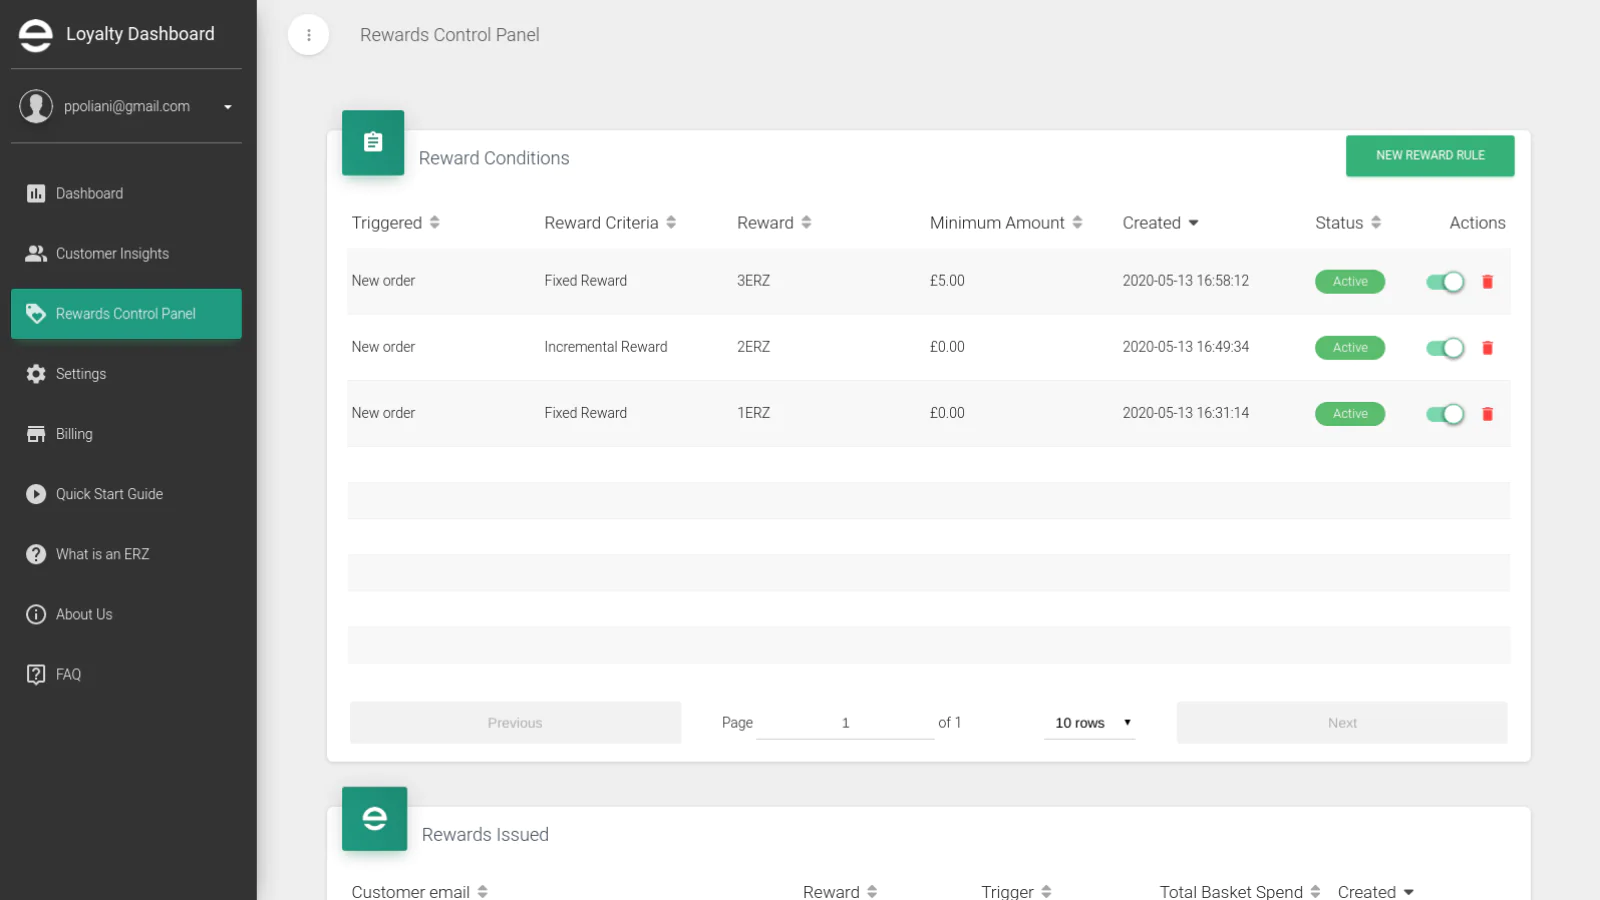Click the New Reward Rule button
Image resolution: width=1600 pixels, height=900 pixels.
coord(1429,156)
